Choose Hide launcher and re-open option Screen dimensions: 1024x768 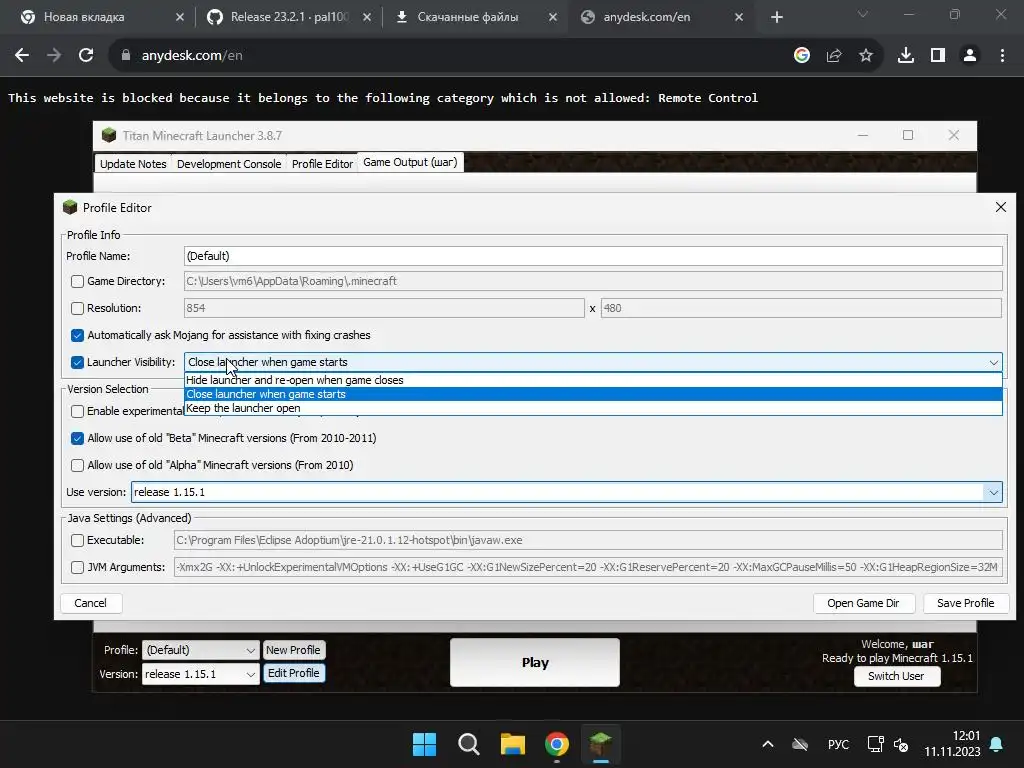point(593,380)
